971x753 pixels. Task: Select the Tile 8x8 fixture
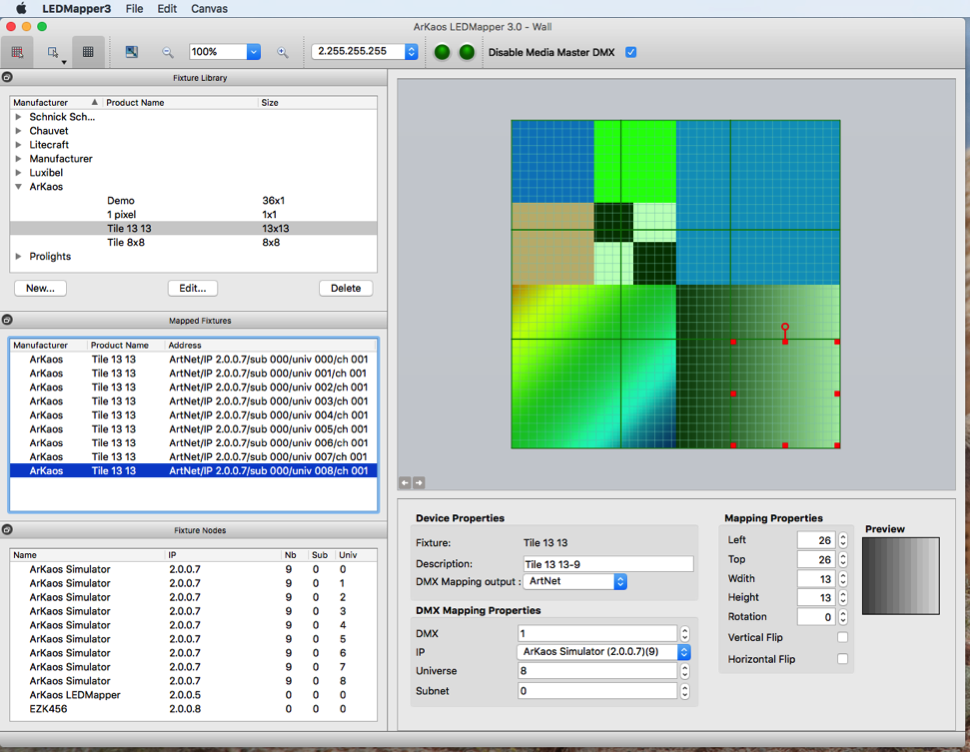coord(193,242)
